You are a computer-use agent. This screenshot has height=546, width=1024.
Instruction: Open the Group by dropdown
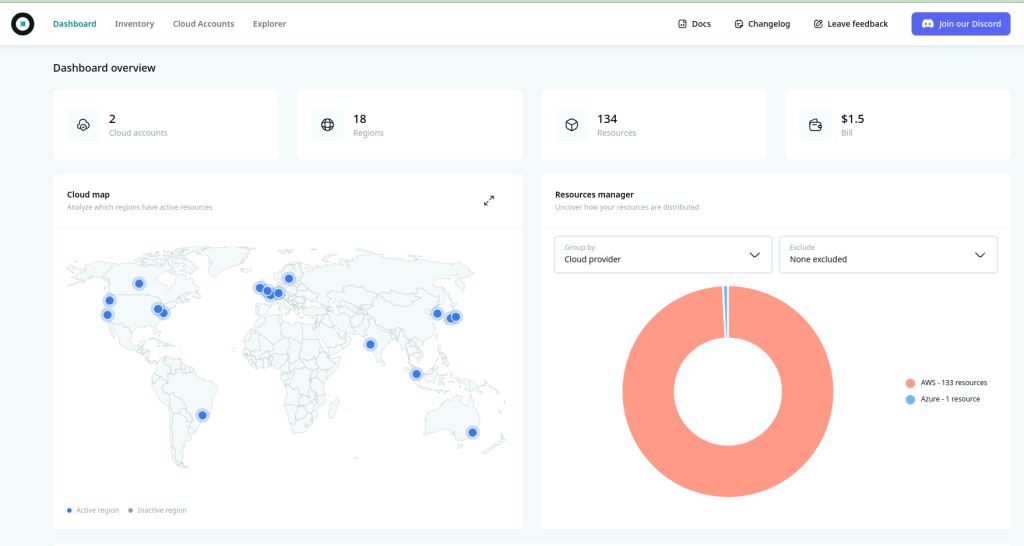[x=662, y=254]
